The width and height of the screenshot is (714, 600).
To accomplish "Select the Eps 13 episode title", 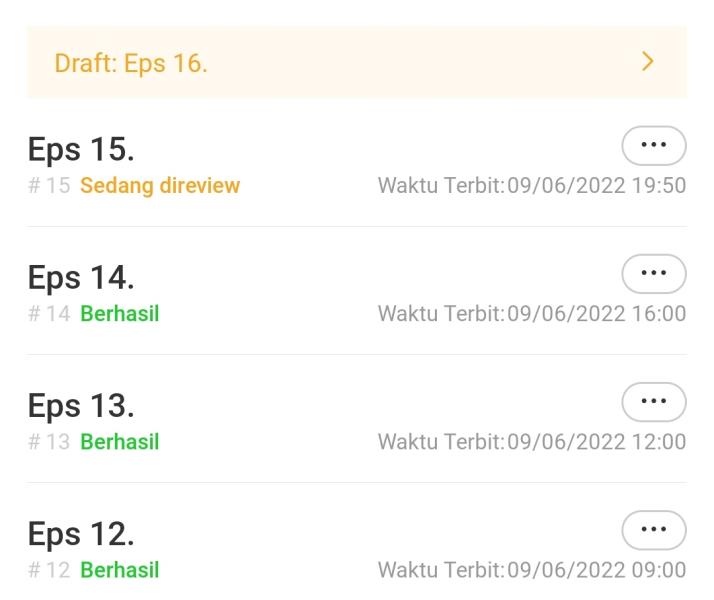I will (x=81, y=406).
